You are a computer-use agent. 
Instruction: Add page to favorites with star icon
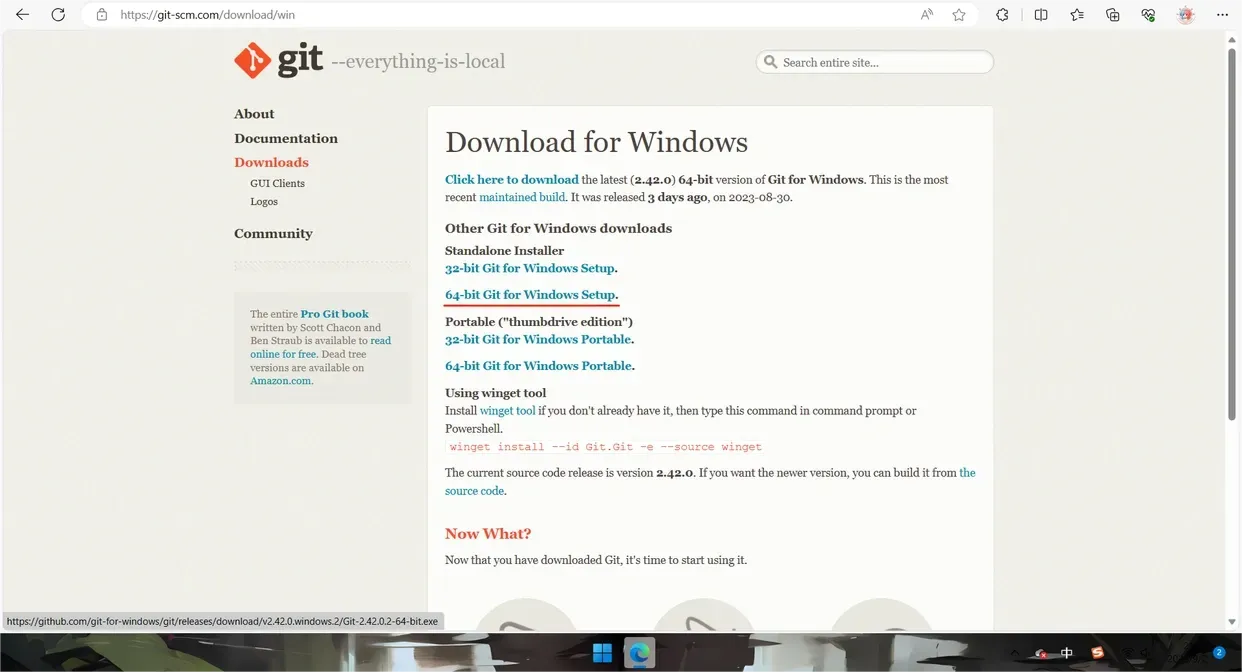(959, 15)
